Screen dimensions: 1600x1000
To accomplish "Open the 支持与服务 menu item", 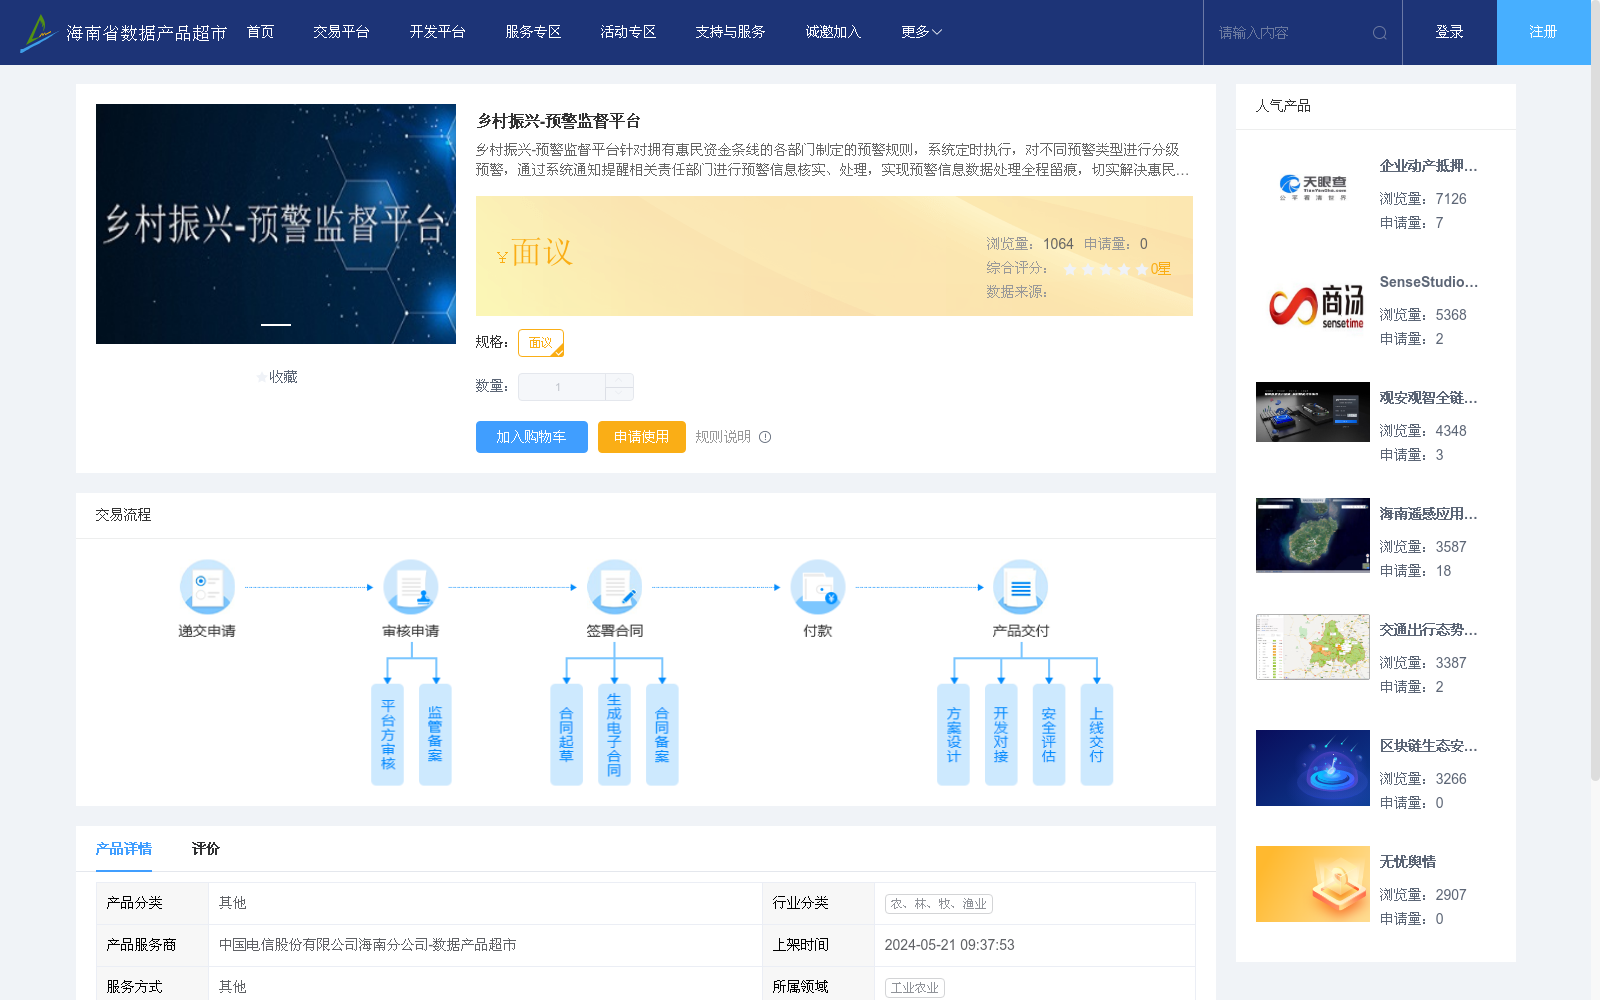I will (x=730, y=32).
